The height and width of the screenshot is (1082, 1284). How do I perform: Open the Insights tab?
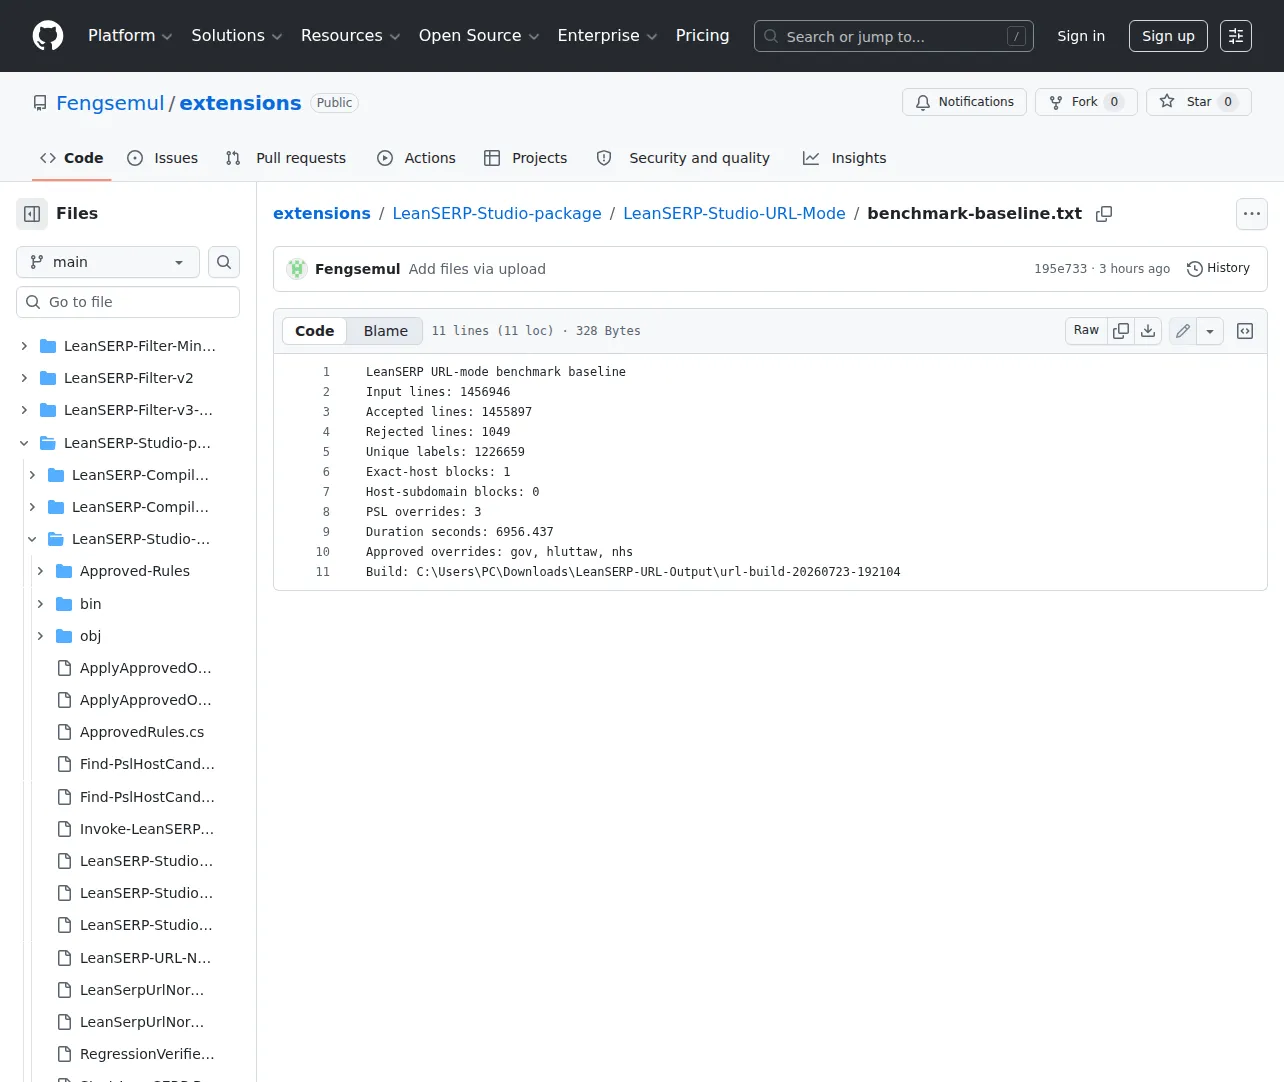pyautogui.click(x=845, y=158)
